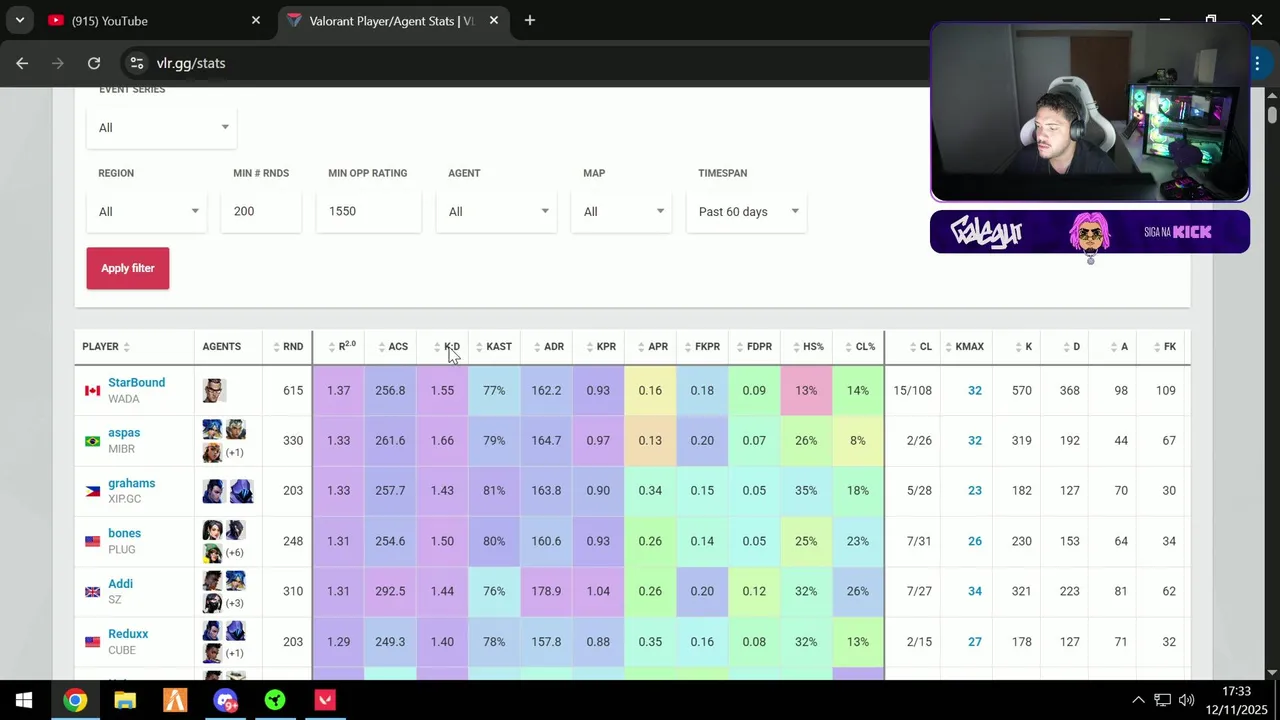The height and width of the screenshot is (720, 1280).
Task: Click grahams's first agent portrait
Action: [x=214, y=491]
